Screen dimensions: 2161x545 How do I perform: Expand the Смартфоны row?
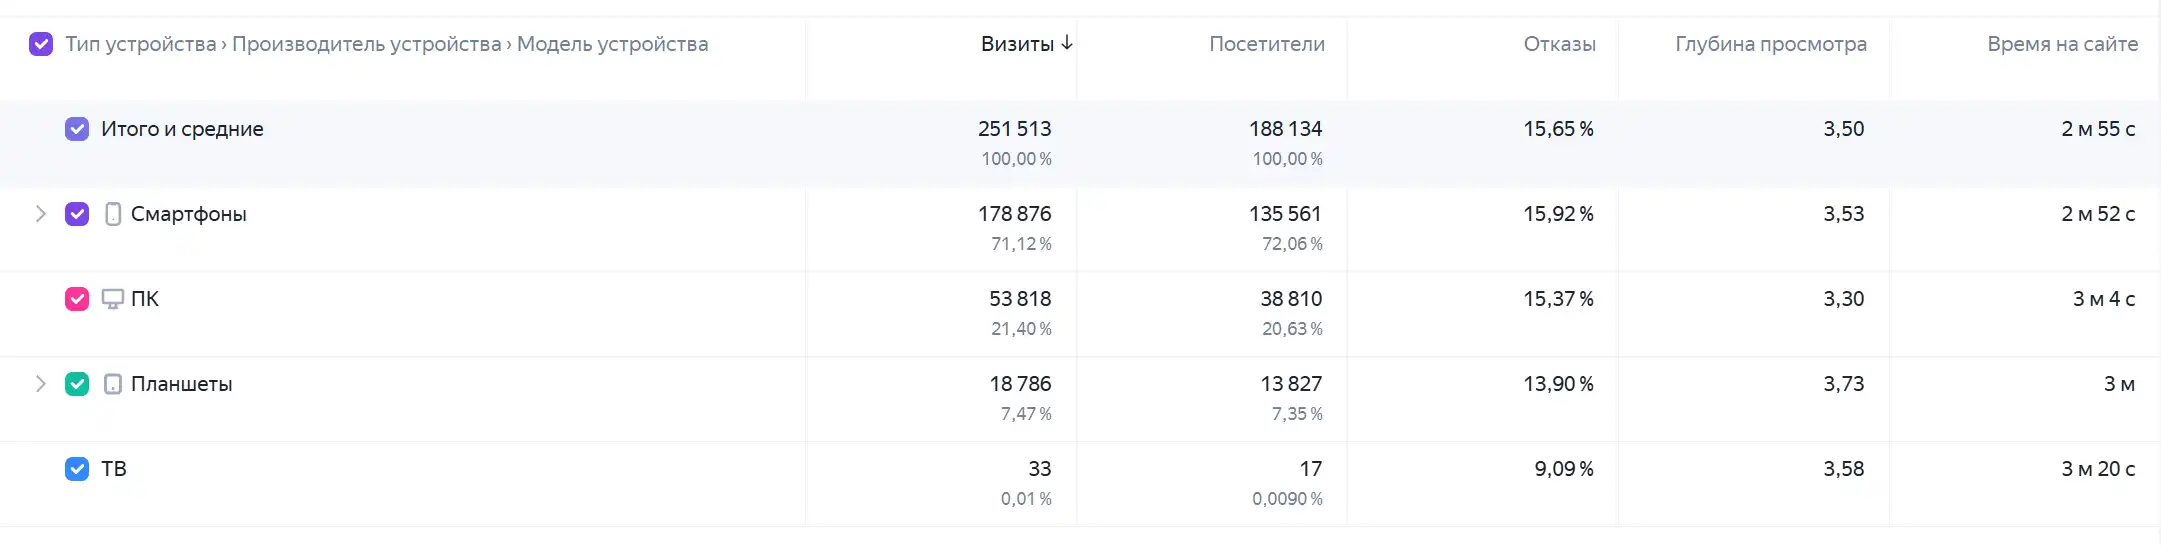coord(41,214)
